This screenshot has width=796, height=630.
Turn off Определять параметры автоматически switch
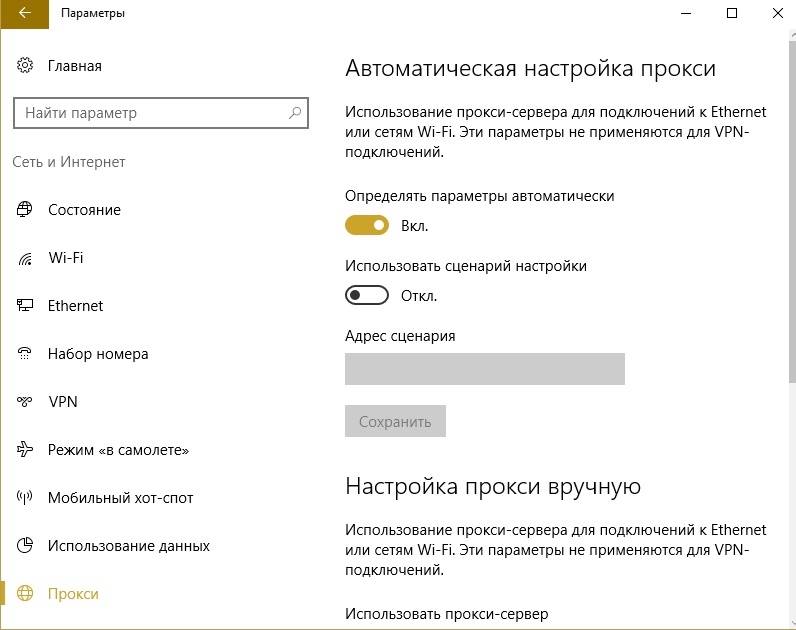coord(367,225)
